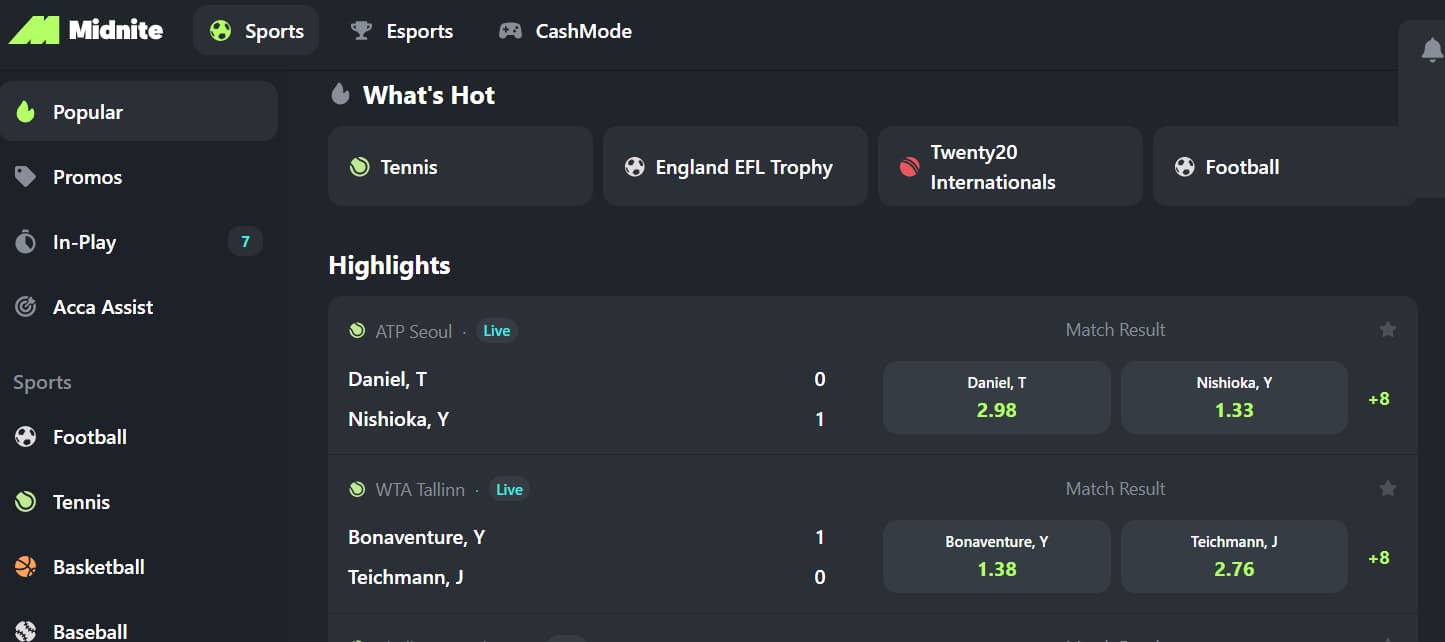This screenshot has height=642, width=1445.
Task: Choose Teichmann, J odds 2.76
Action: click(1234, 556)
